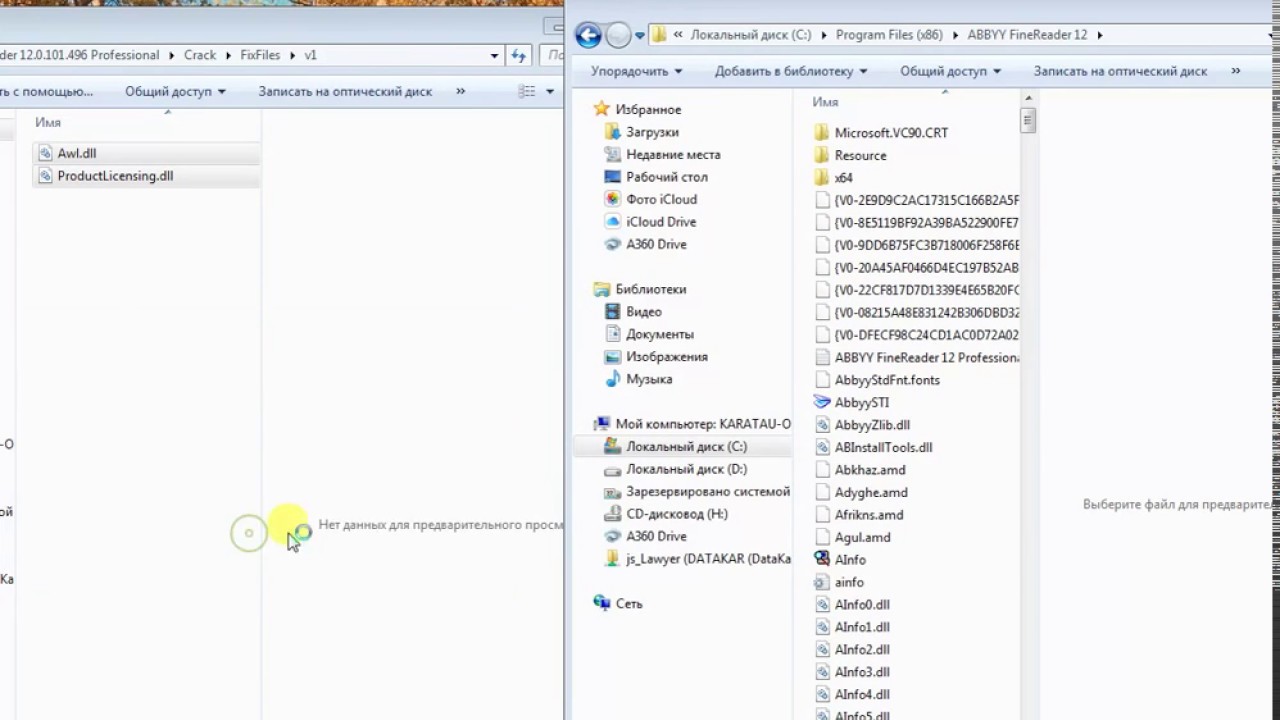This screenshot has height=720, width=1280.
Task: Open Загрузки folder in favorites
Action: [652, 132]
